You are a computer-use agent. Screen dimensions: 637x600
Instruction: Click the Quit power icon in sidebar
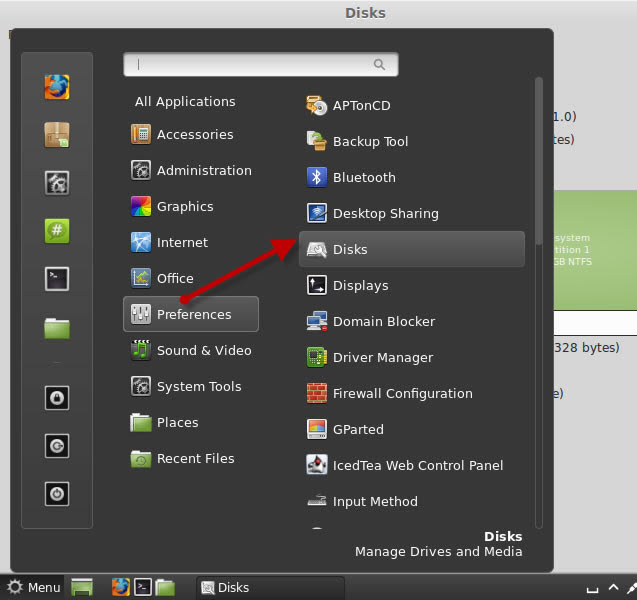tap(57, 494)
